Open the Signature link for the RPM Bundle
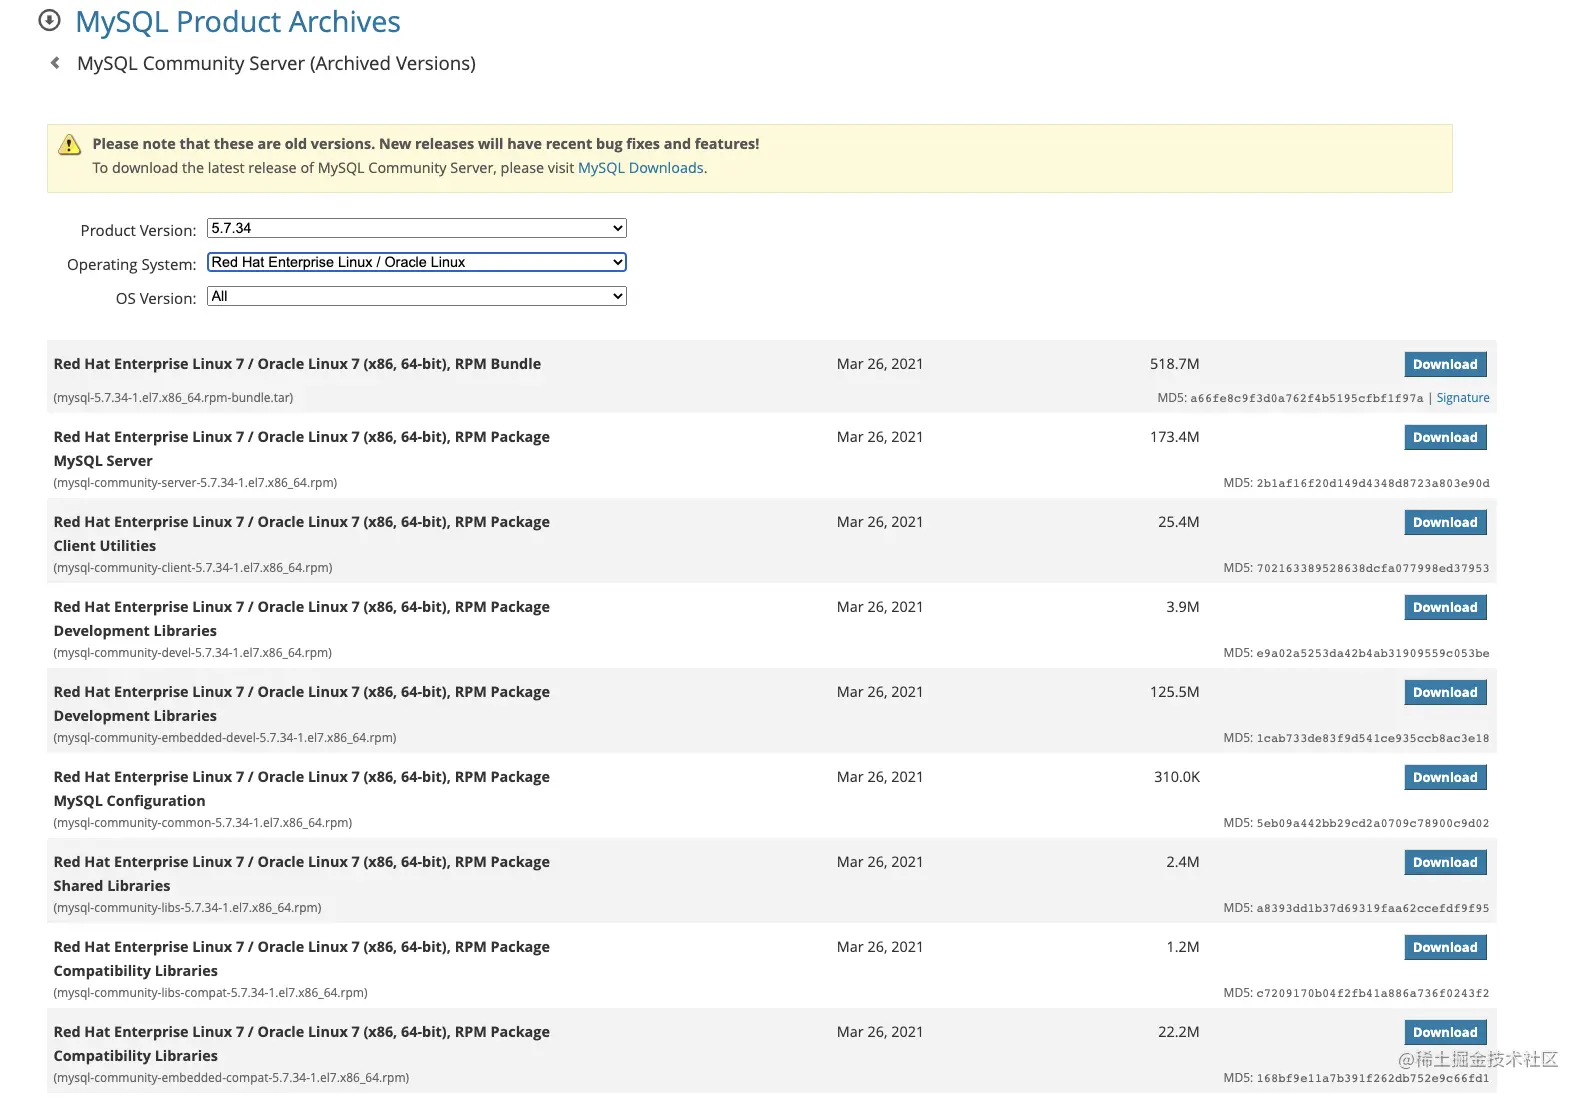Image resolution: width=1587 pixels, height=1098 pixels. 1463,398
